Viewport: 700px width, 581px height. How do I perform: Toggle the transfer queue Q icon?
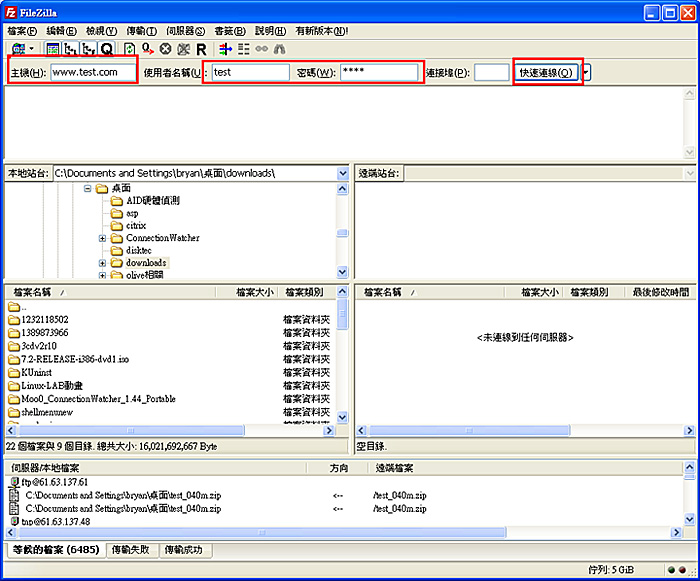[107, 49]
